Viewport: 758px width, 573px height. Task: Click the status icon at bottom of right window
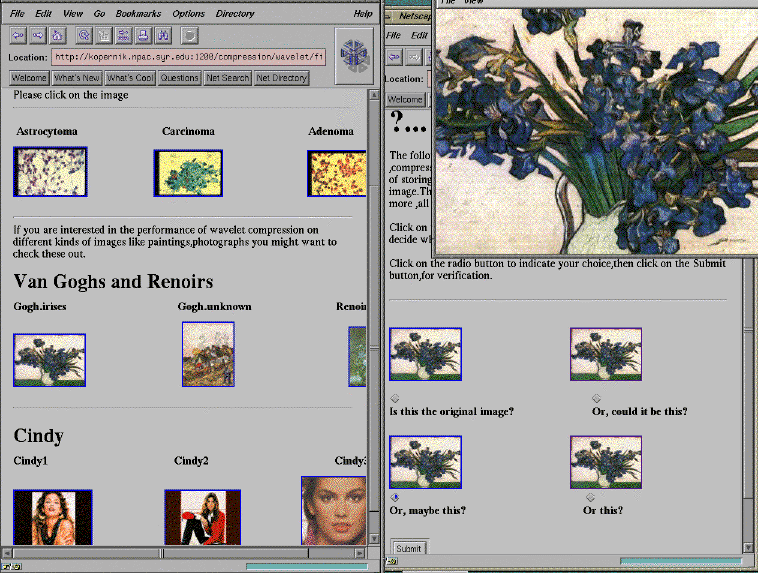click(392, 561)
